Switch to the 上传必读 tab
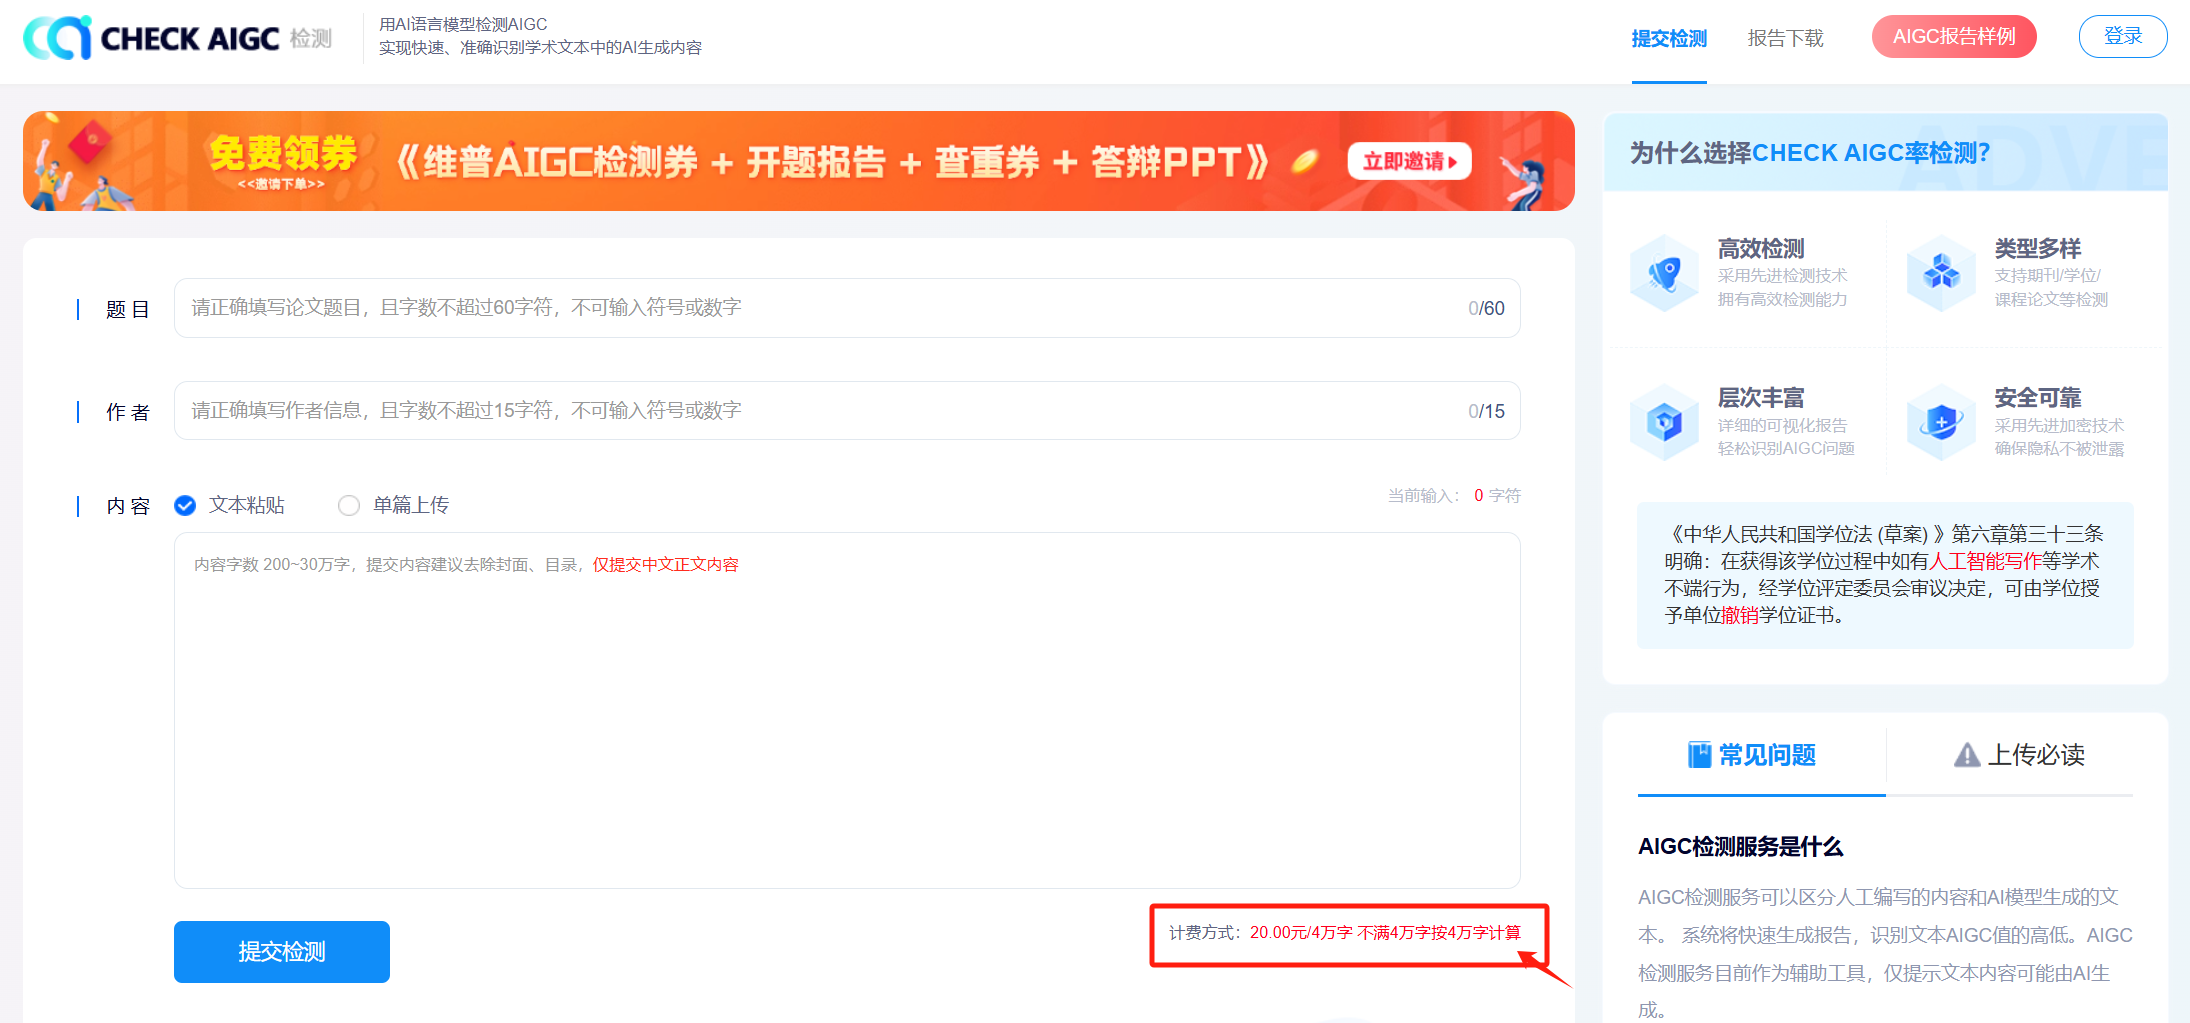Screen dimensions: 2190x1023 tap(2010, 756)
